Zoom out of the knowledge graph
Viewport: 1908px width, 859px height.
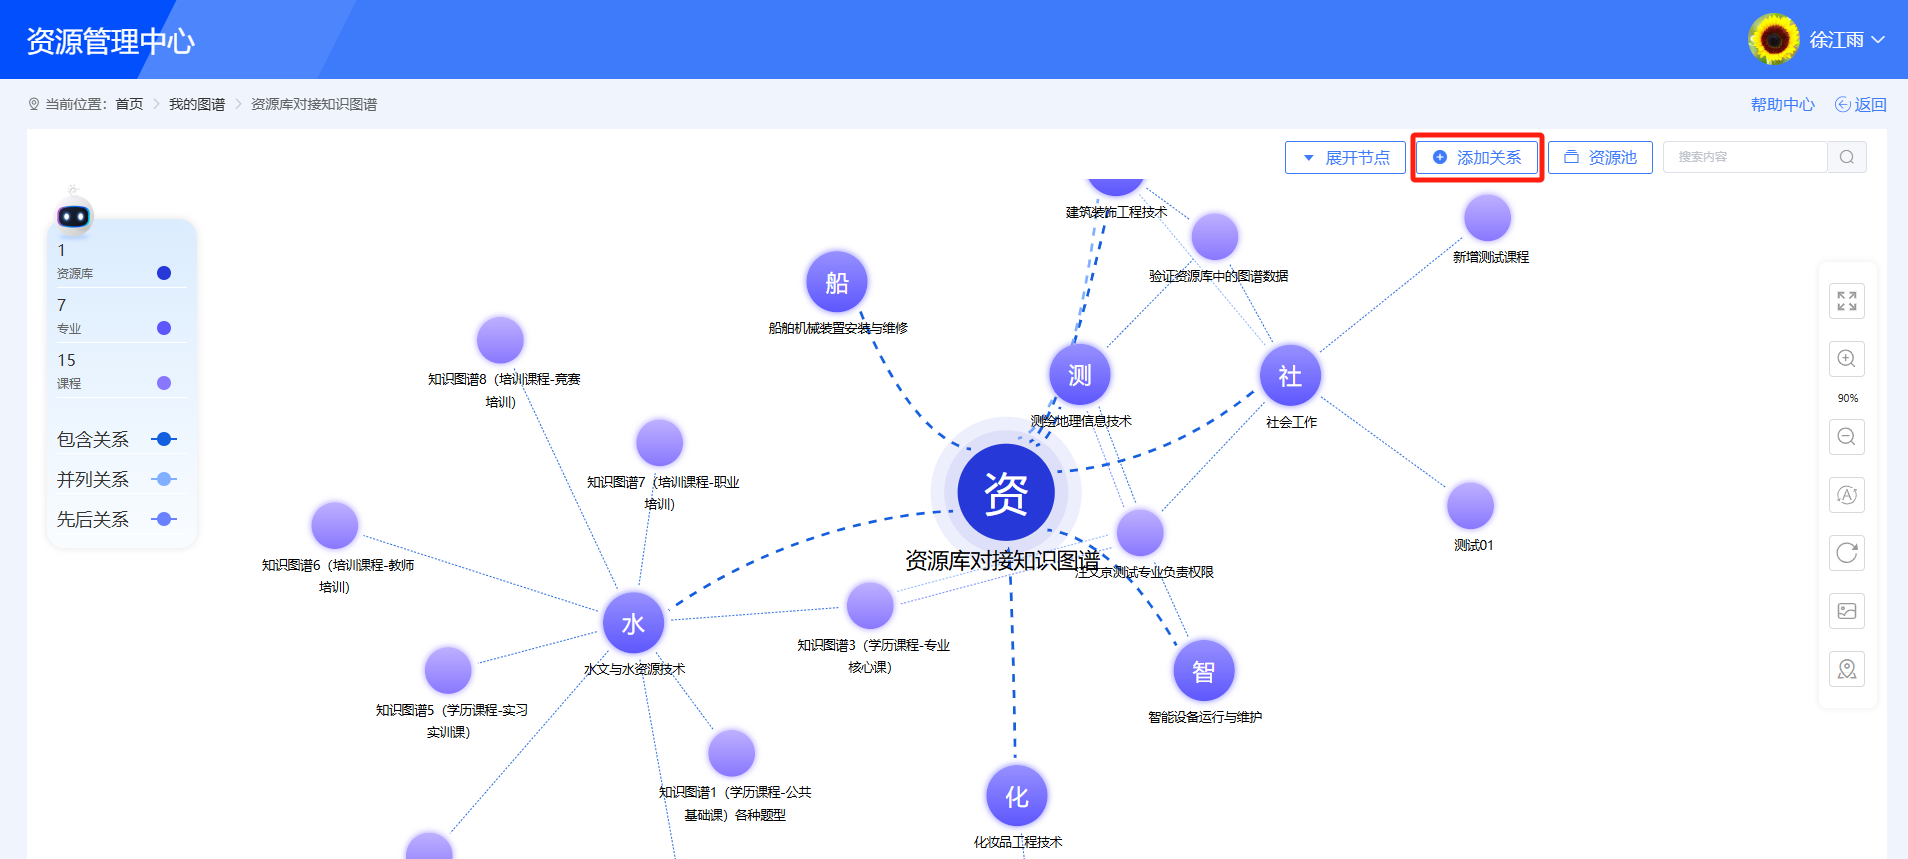1846,437
